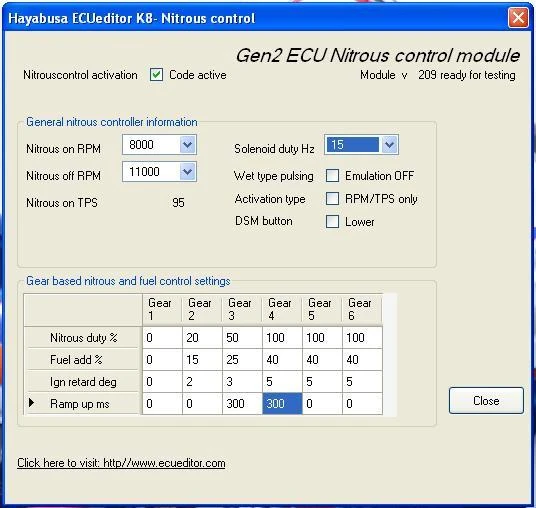
Task: Check the DSM button Lower checkbox
Action: [x=332, y=222]
